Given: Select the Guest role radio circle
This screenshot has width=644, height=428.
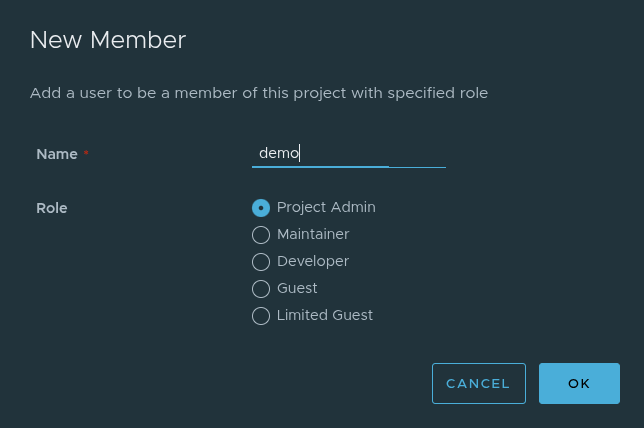Looking at the screenshot, I should (x=261, y=289).
